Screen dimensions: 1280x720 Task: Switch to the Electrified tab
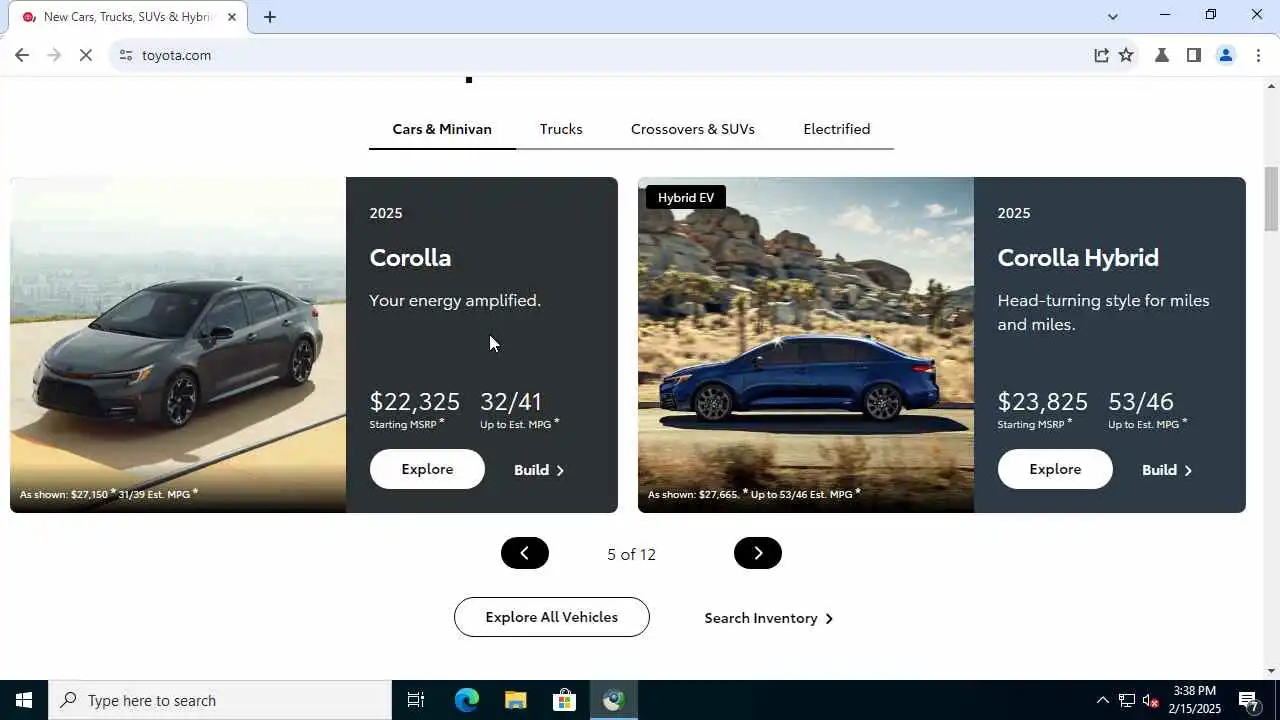tap(837, 129)
